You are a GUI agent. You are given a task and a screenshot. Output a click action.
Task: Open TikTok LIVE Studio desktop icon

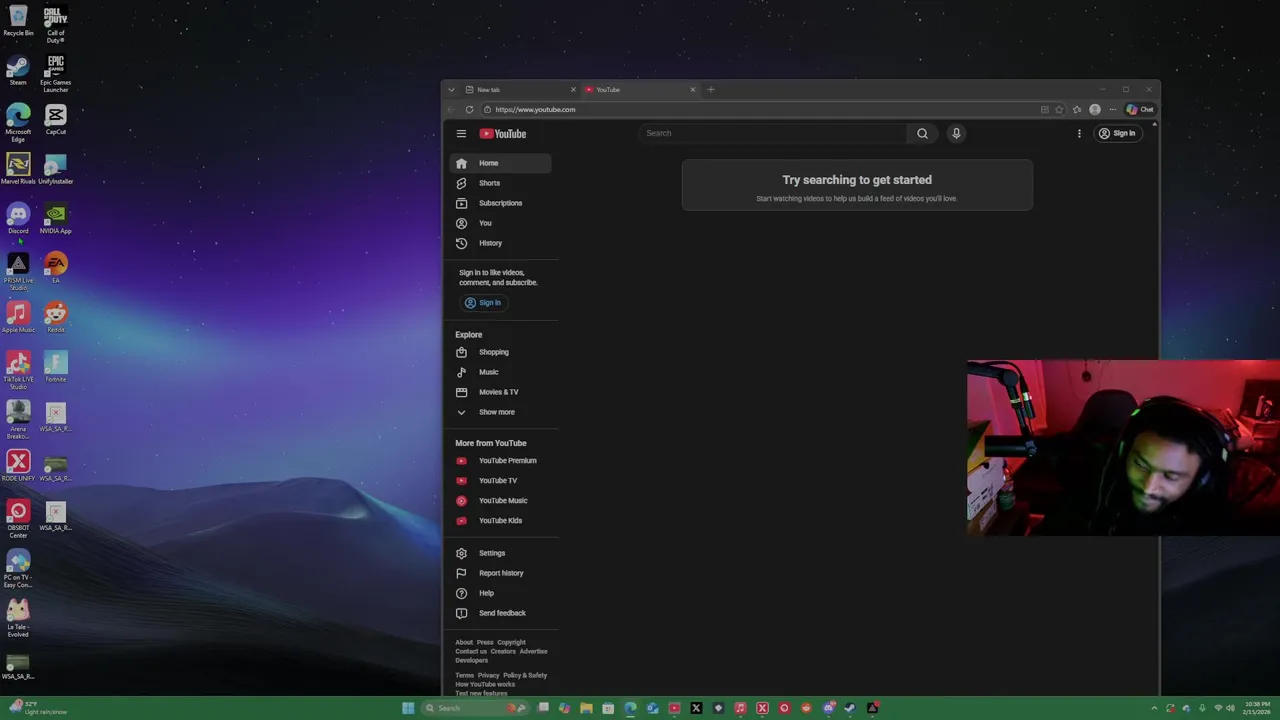pos(18,371)
